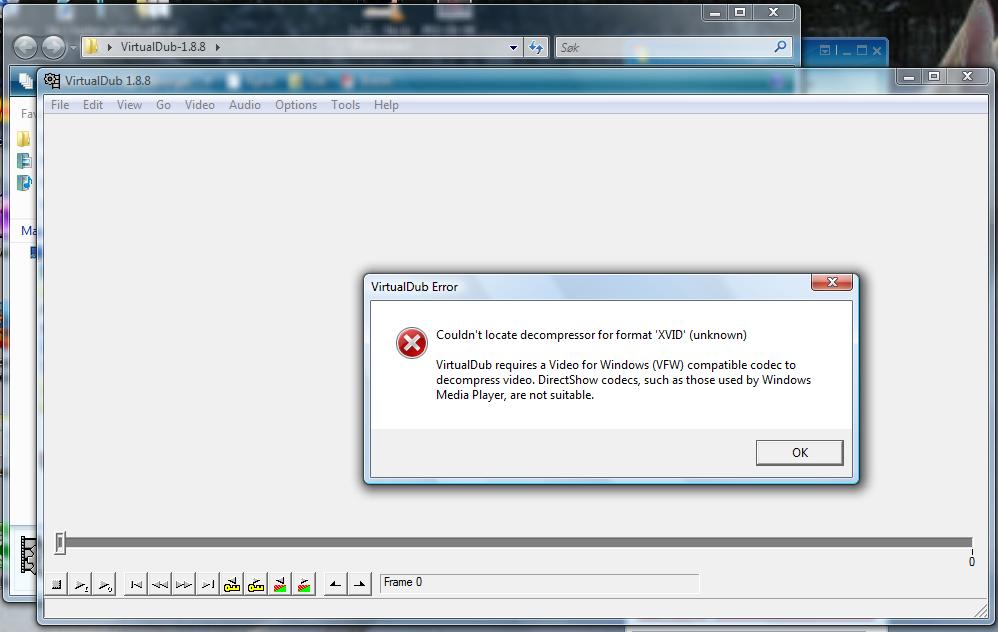Close the Explorer window behind VirtualDub

pos(774,12)
